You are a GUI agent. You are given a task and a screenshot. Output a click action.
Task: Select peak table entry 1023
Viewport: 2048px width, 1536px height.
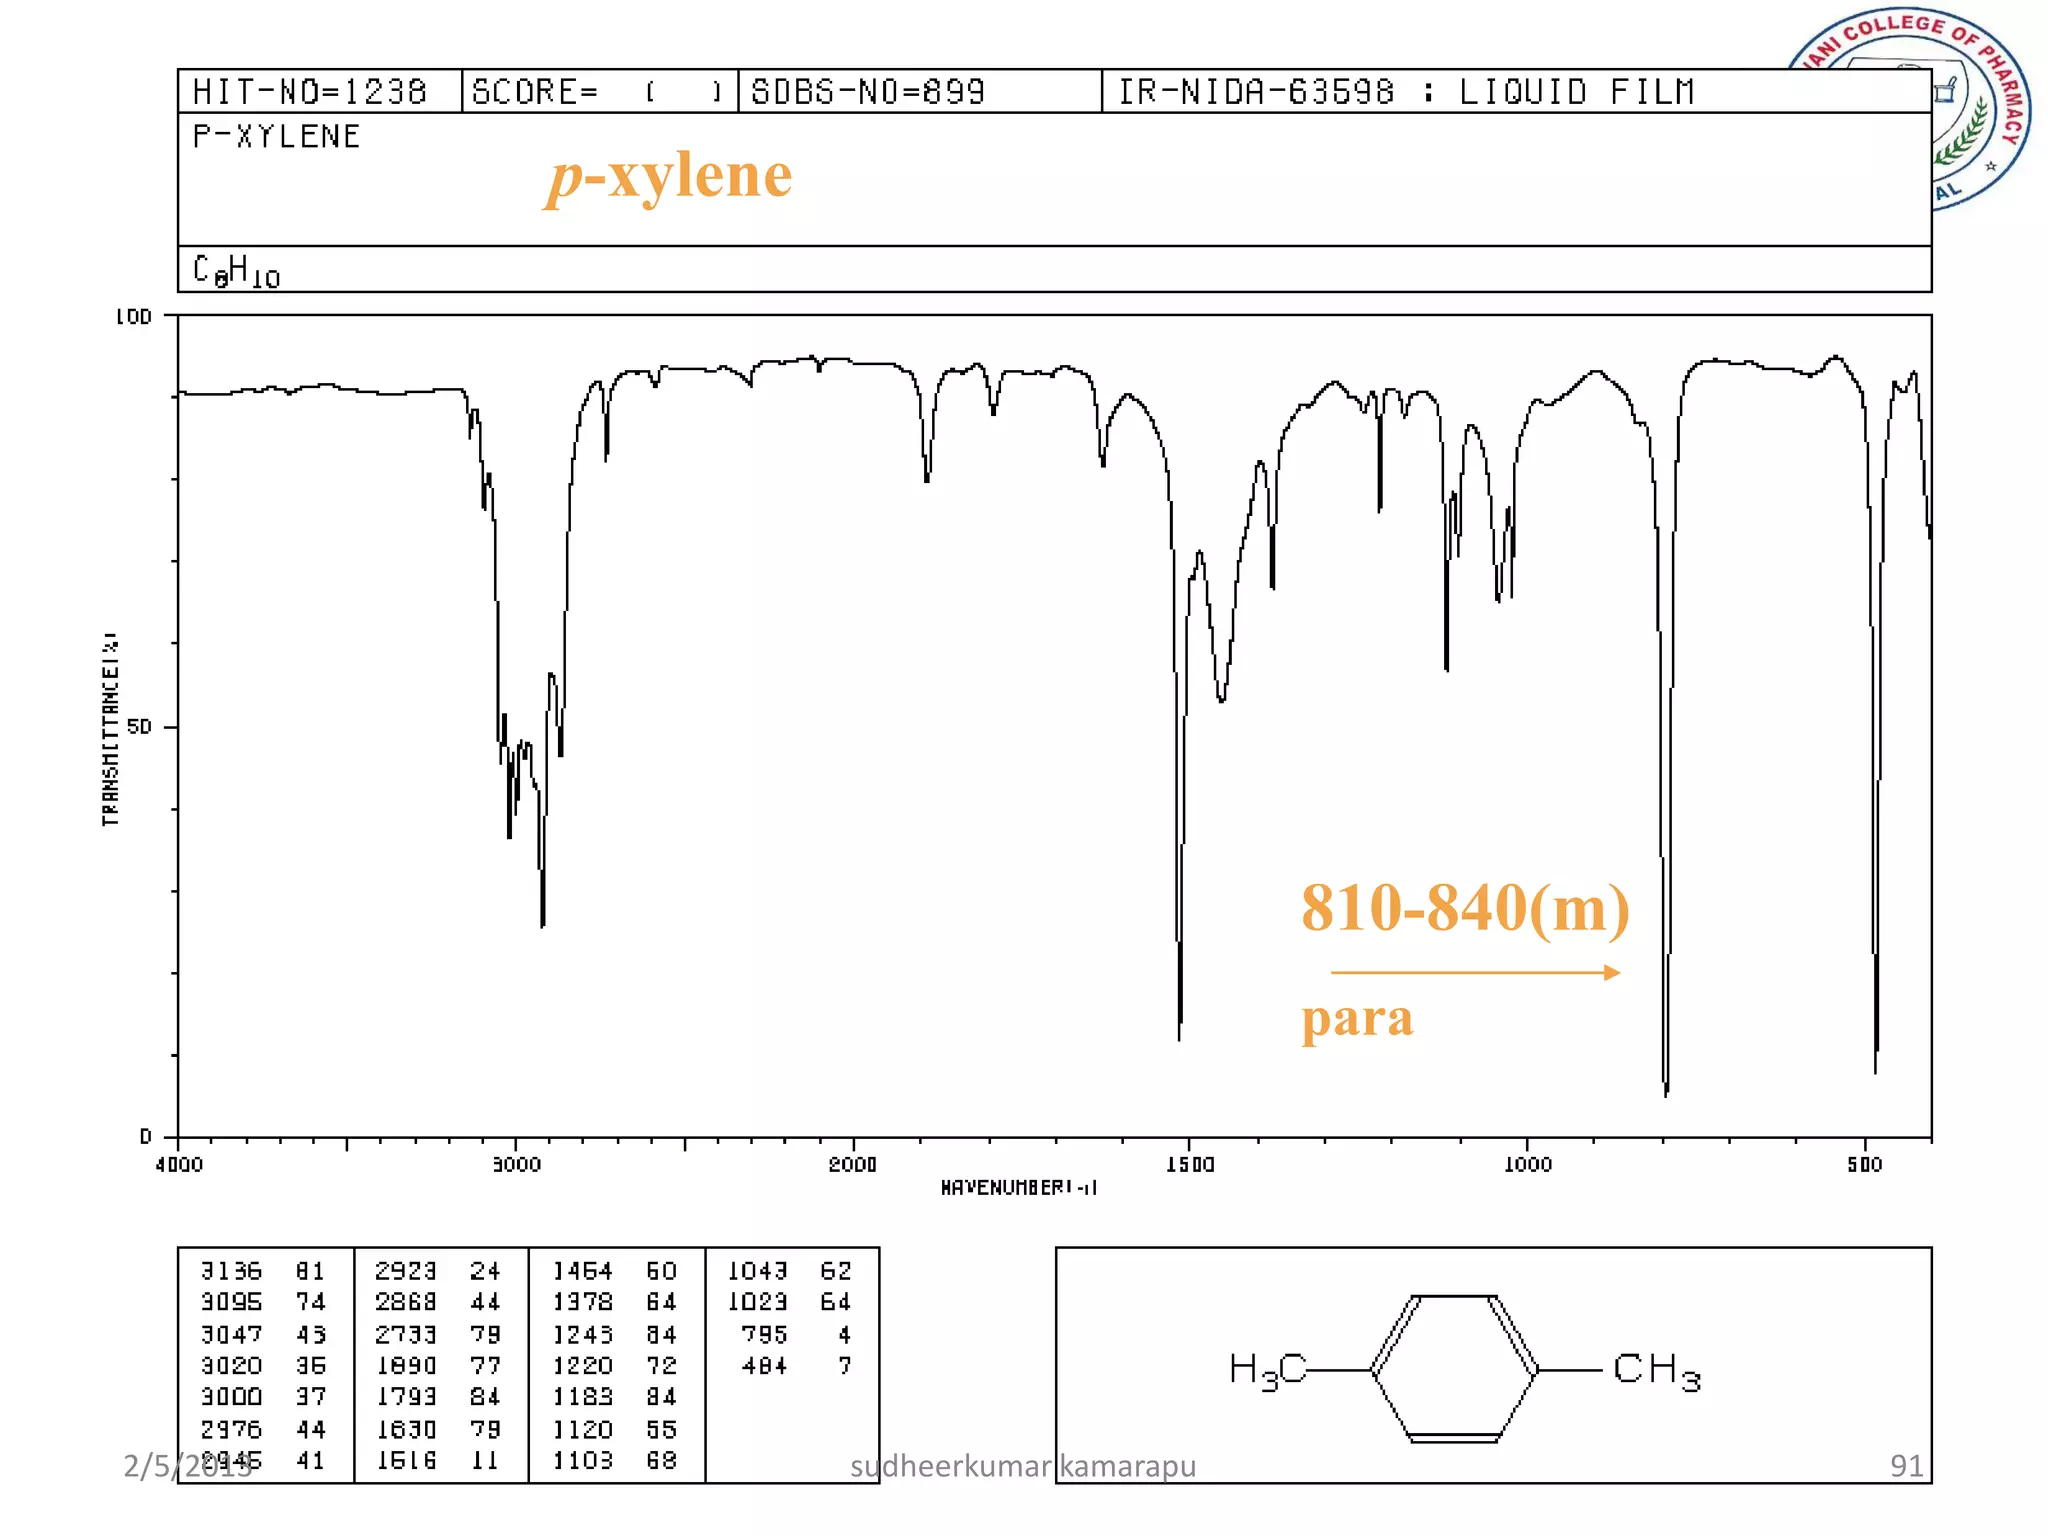[x=790, y=1302]
